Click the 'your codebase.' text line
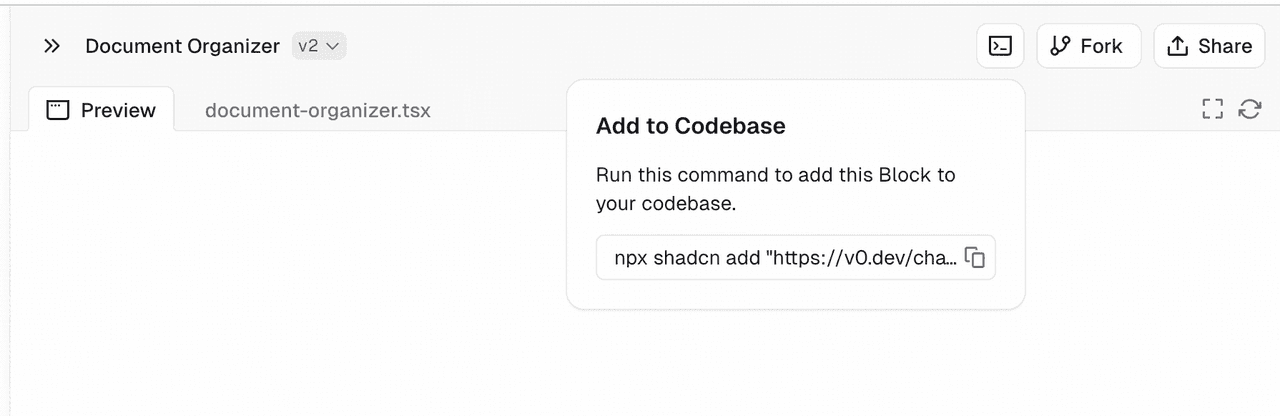1280x416 pixels. pos(666,204)
